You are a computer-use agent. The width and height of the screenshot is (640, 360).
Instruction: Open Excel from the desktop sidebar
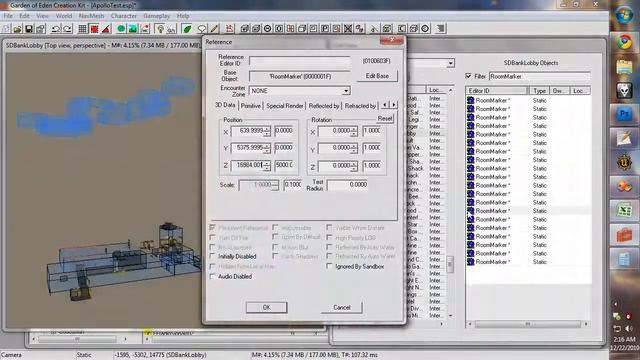tap(624, 211)
